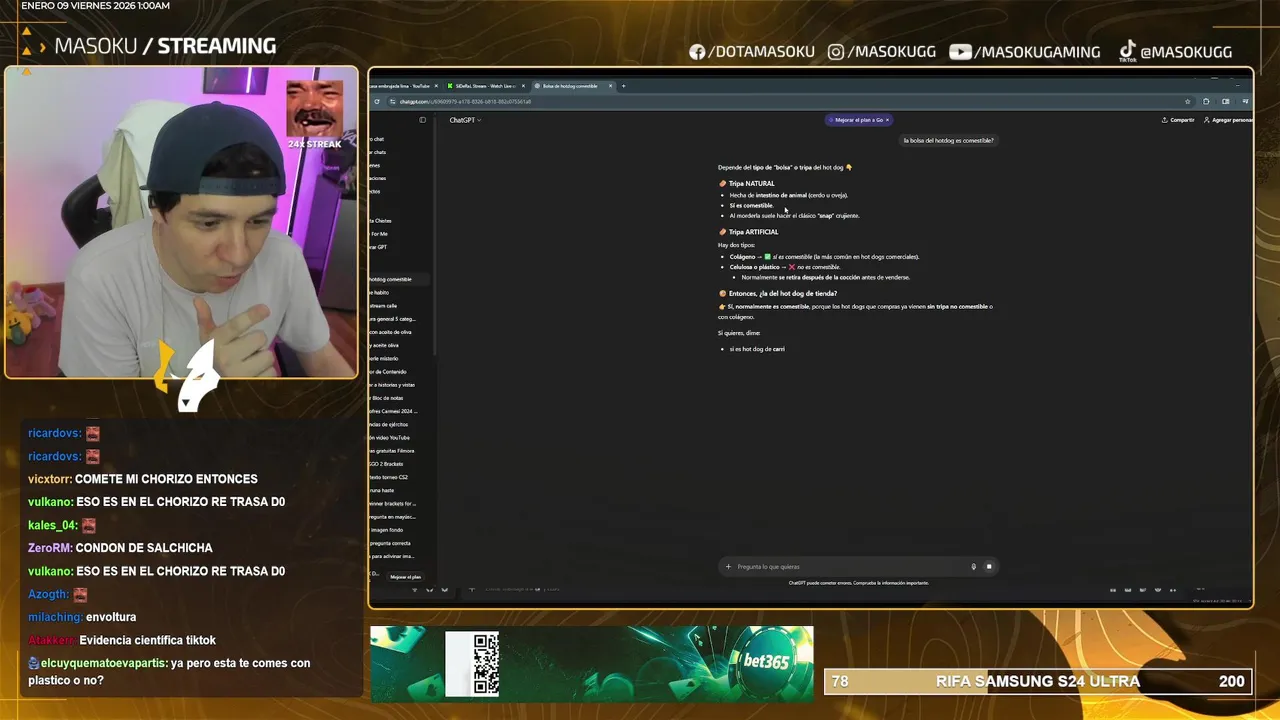Dismiss the Mejorar el plan a Go banner
The image size is (1280, 720).
click(x=887, y=120)
